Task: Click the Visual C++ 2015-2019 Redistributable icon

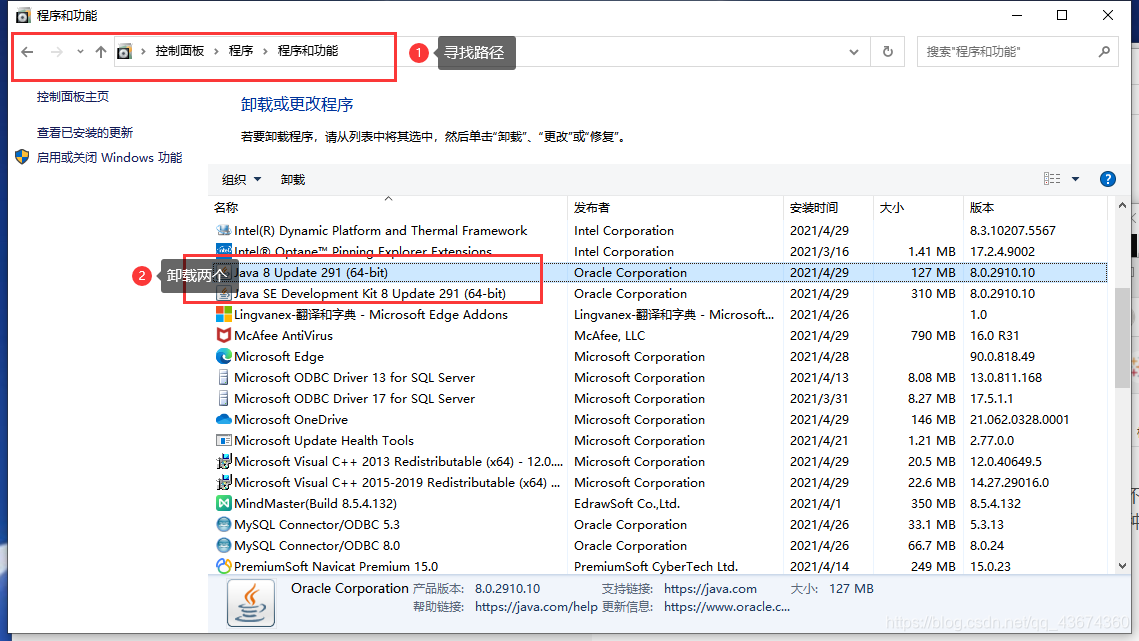Action: pos(224,482)
